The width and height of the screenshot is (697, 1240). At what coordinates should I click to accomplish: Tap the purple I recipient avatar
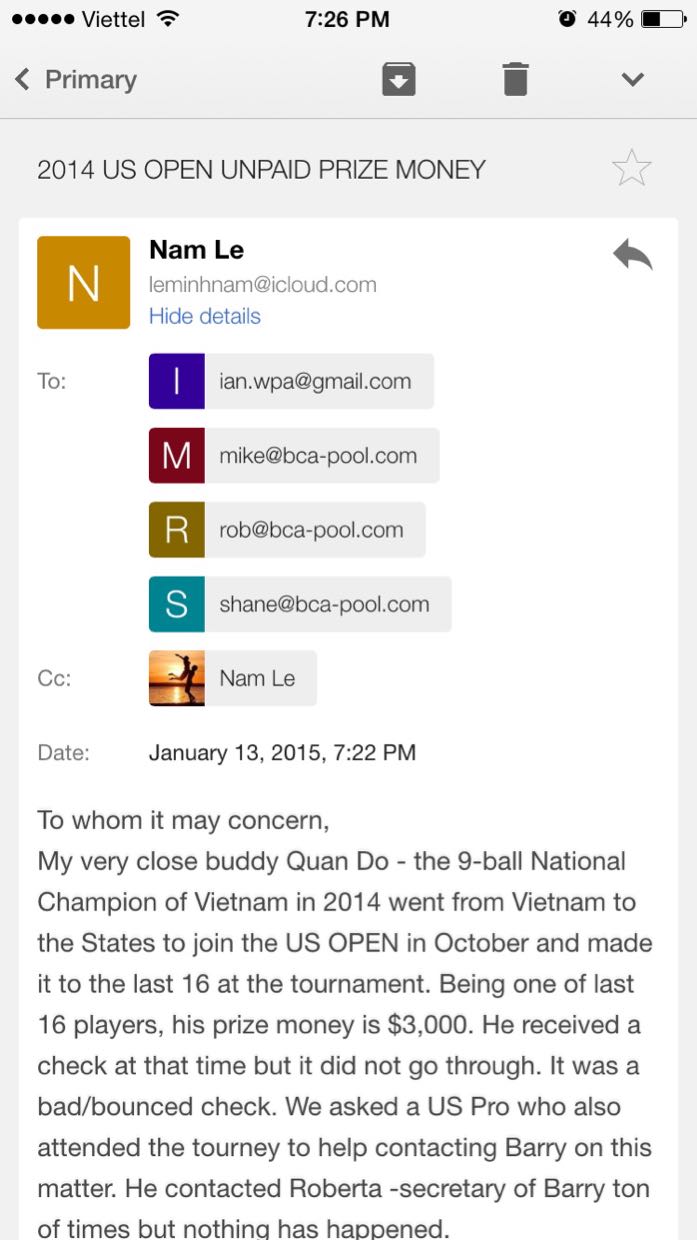177,381
